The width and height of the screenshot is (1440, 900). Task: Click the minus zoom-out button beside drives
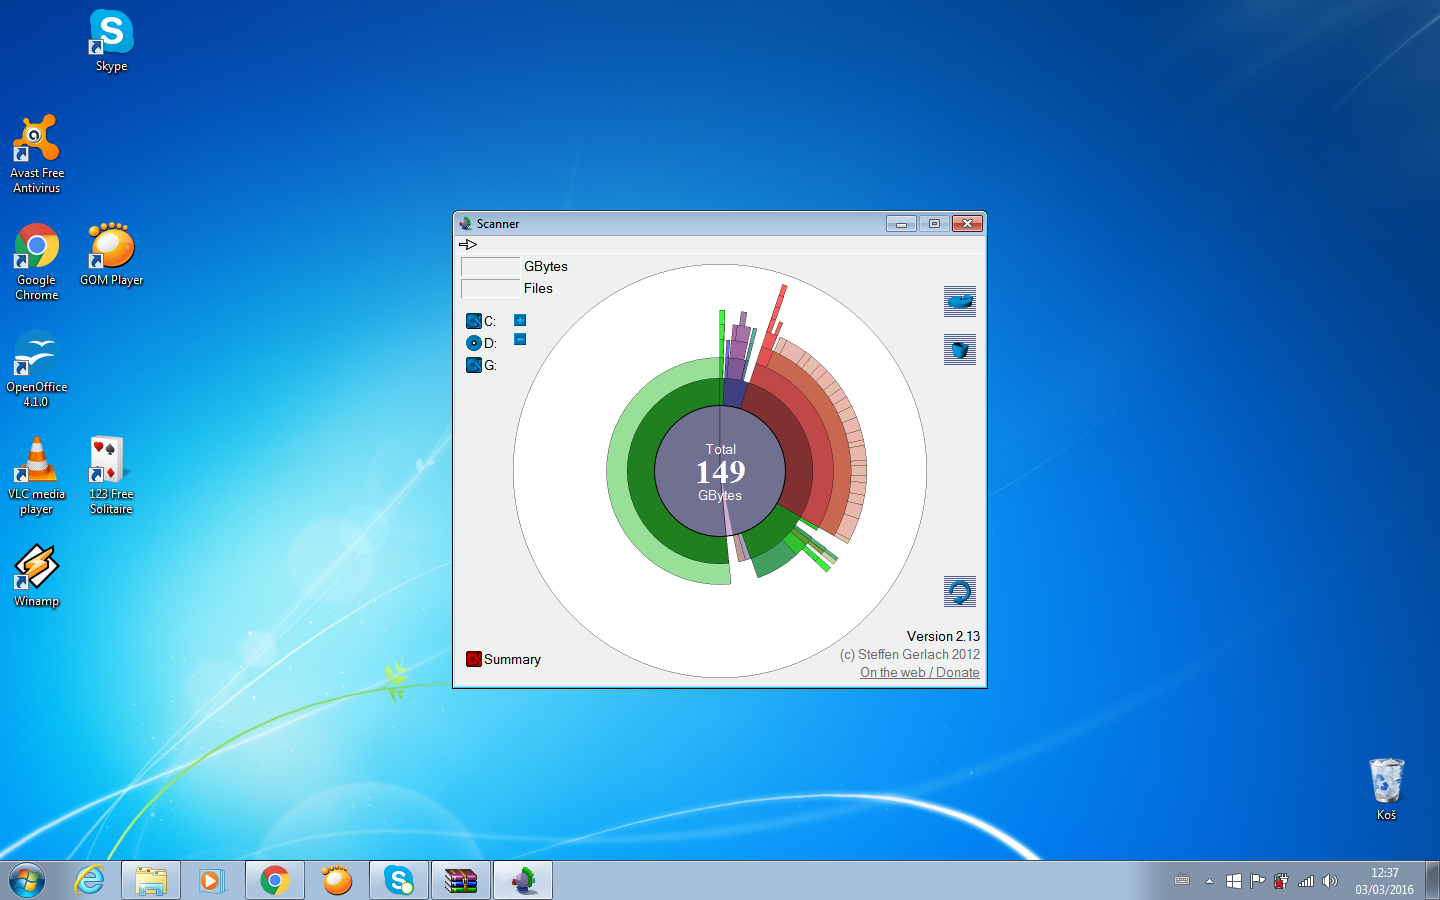pyautogui.click(x=520, y=340)
